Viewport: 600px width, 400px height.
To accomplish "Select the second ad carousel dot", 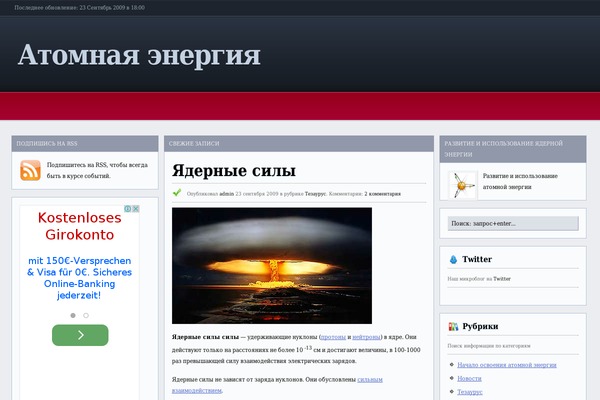I will tap(86, 315).
